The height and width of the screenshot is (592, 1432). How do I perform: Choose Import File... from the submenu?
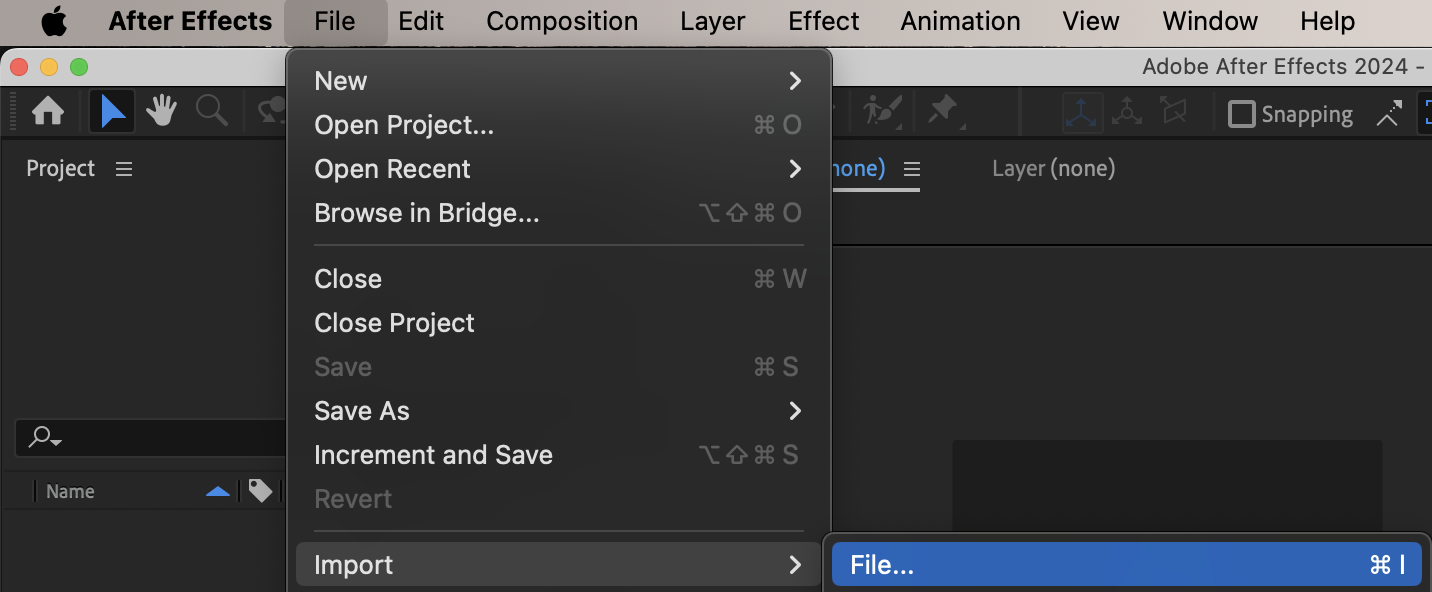(1125, 565)
